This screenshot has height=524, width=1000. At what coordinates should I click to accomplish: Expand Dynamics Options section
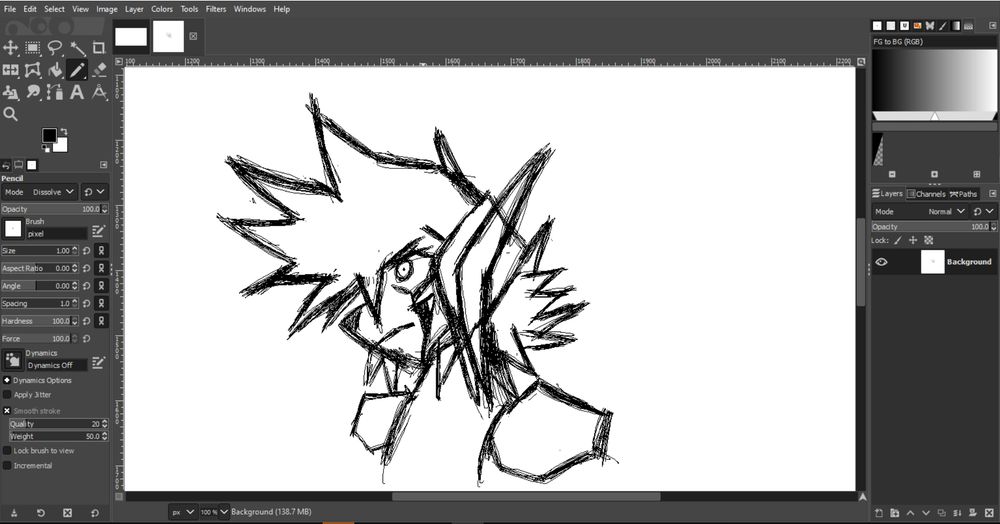pos(7,380)
